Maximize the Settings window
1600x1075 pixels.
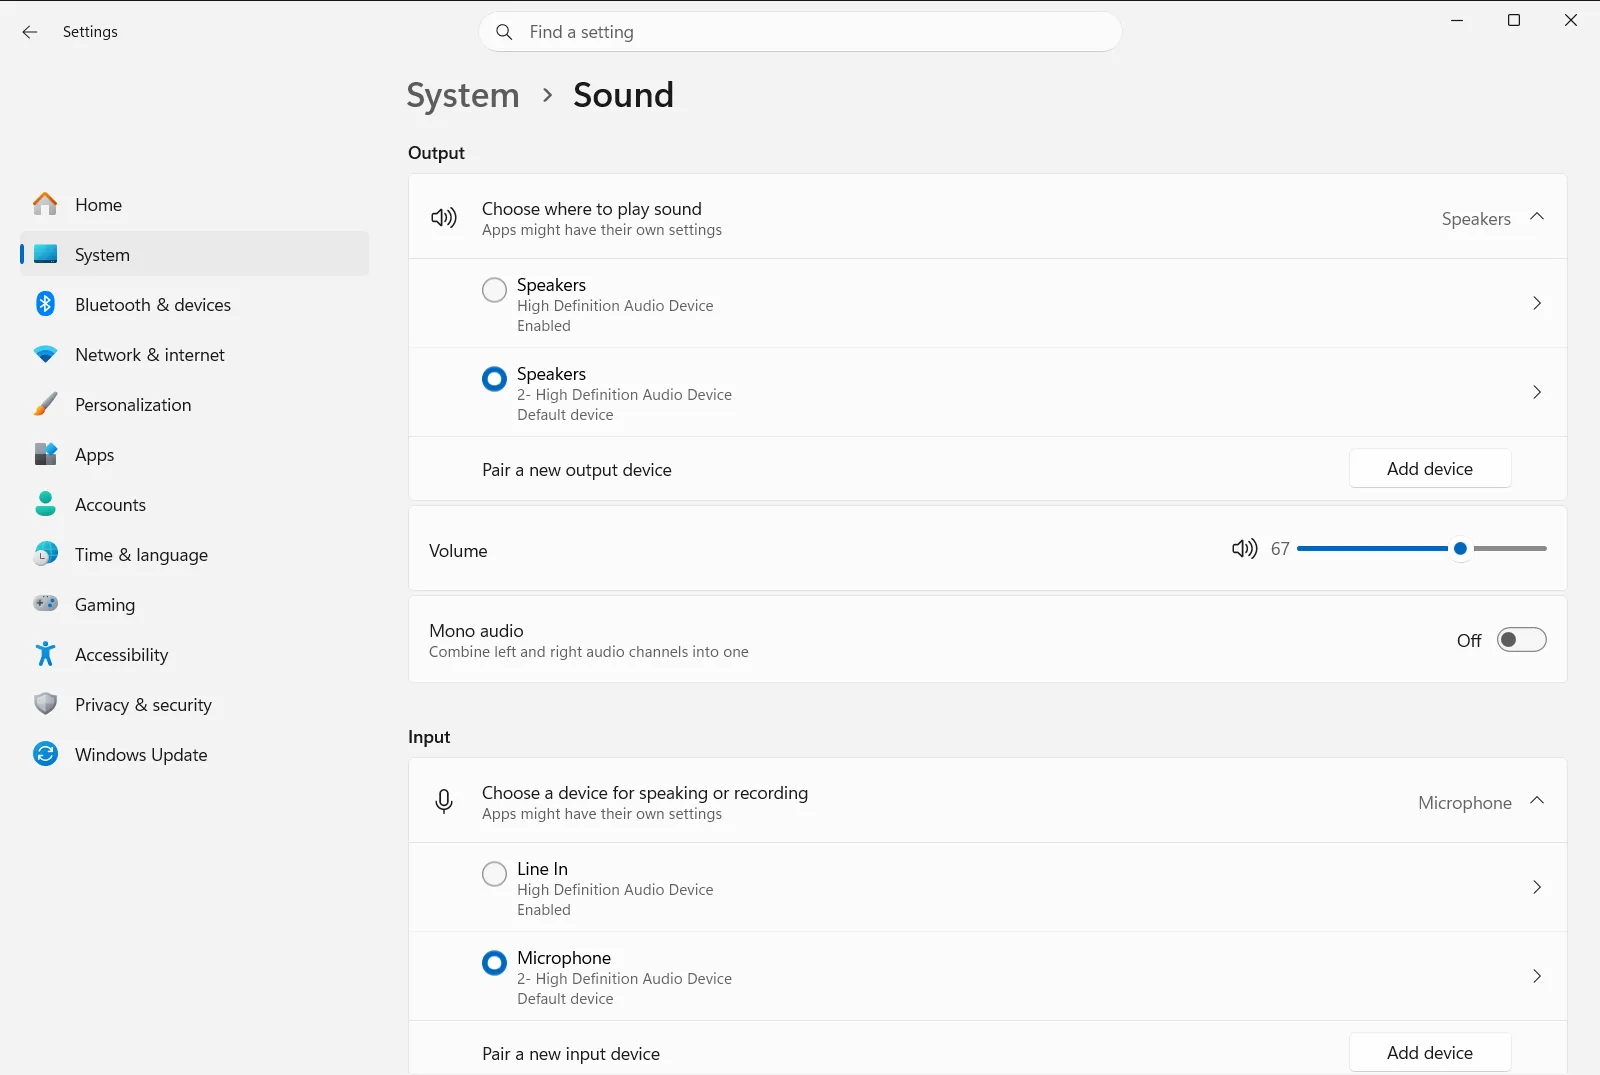1514,20
